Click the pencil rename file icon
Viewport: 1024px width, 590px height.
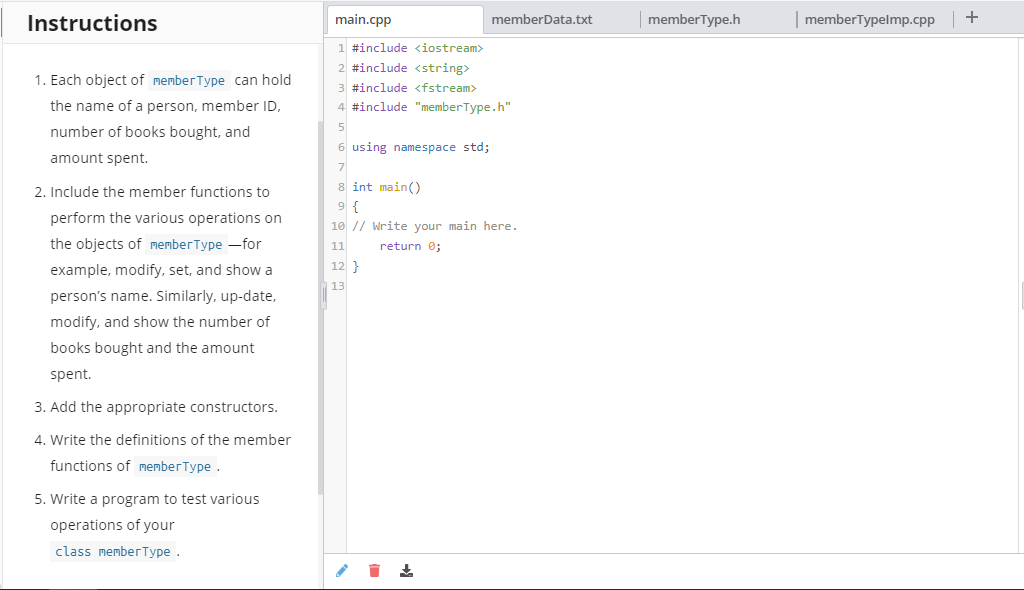click(x=342, y=571)
